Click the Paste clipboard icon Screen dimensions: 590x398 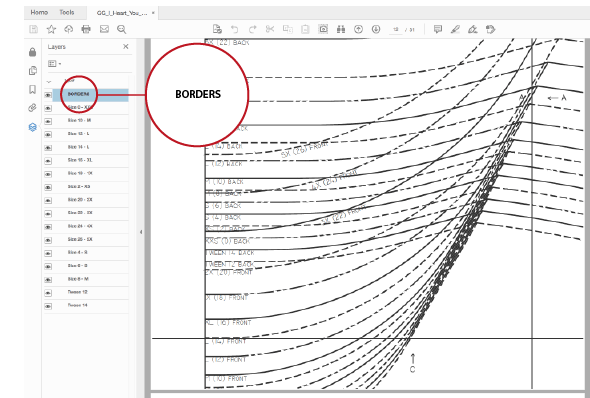point(305,29)
